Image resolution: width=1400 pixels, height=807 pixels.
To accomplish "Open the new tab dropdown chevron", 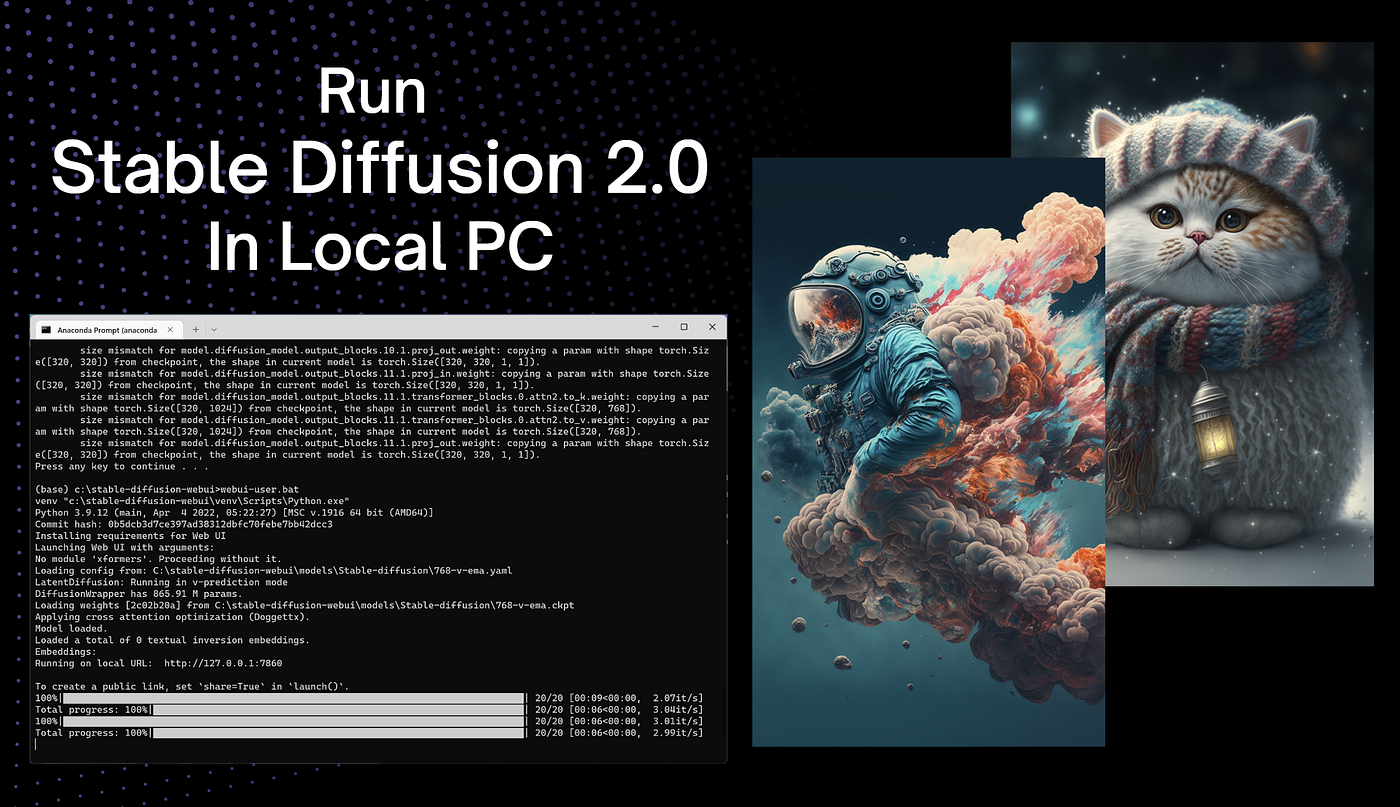I will 213,329.
